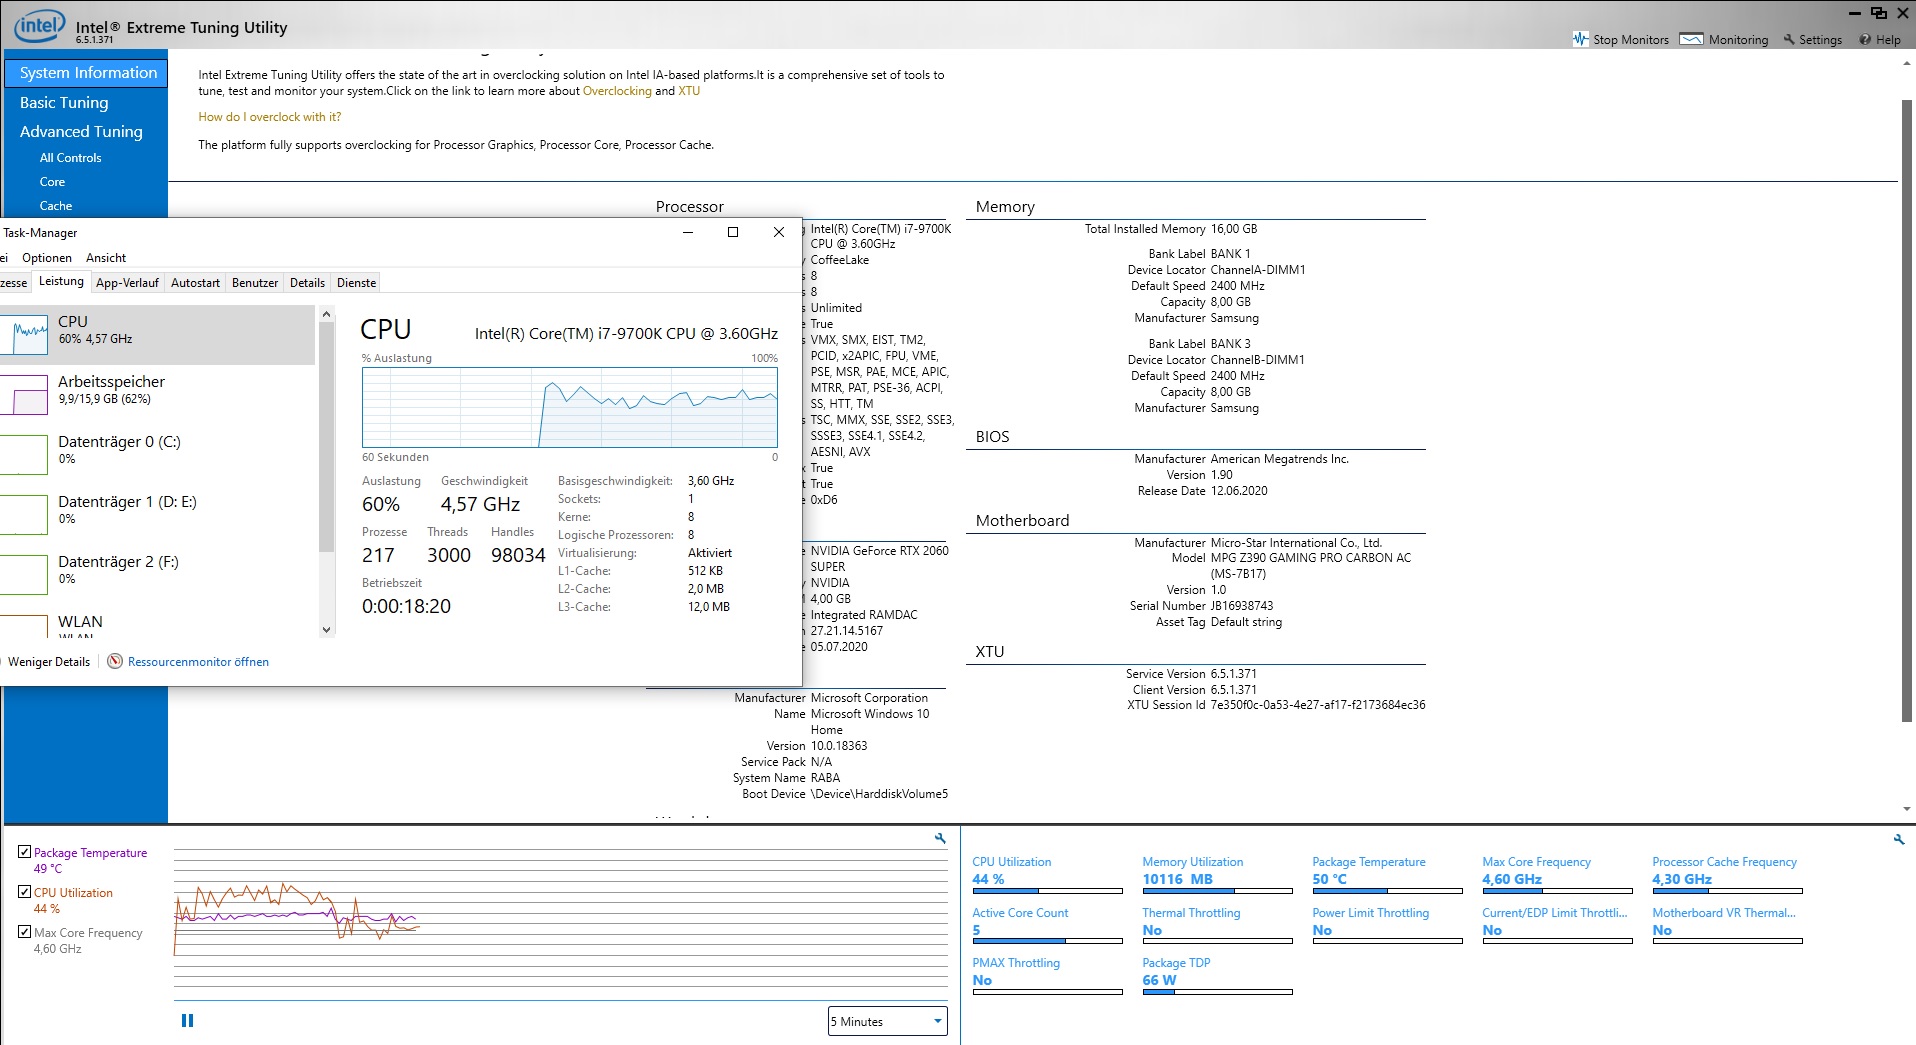
Task: Click the Thermal Throttling monitor tile
Action: (1217, 925)
